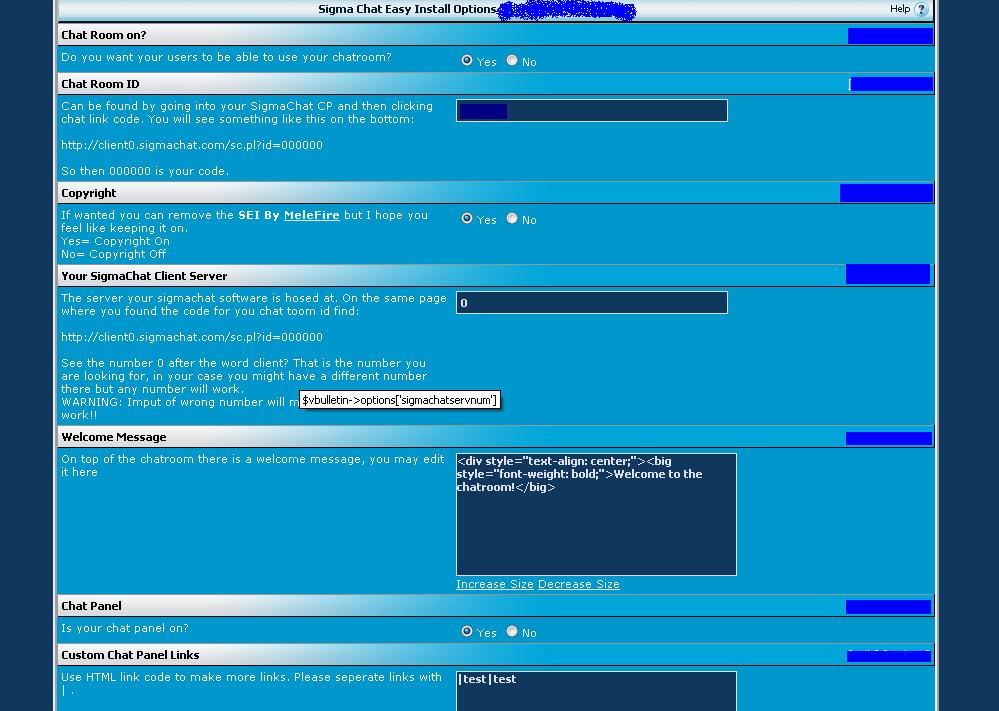
Task: Select Yes for Copyright option
Action: pos(467,219)
